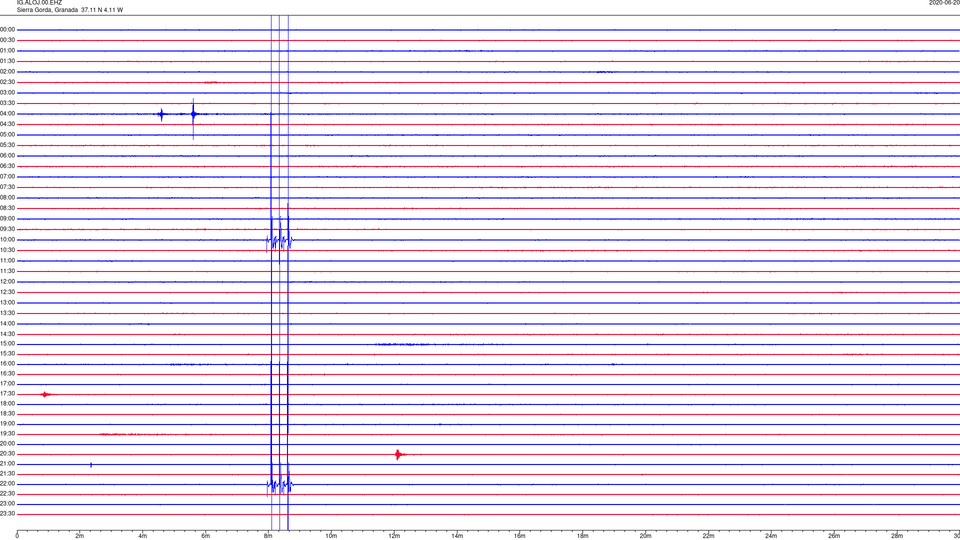Screen dimensions: 960x540
Task: Click the 16:00 time label
Action: (8, 364)
